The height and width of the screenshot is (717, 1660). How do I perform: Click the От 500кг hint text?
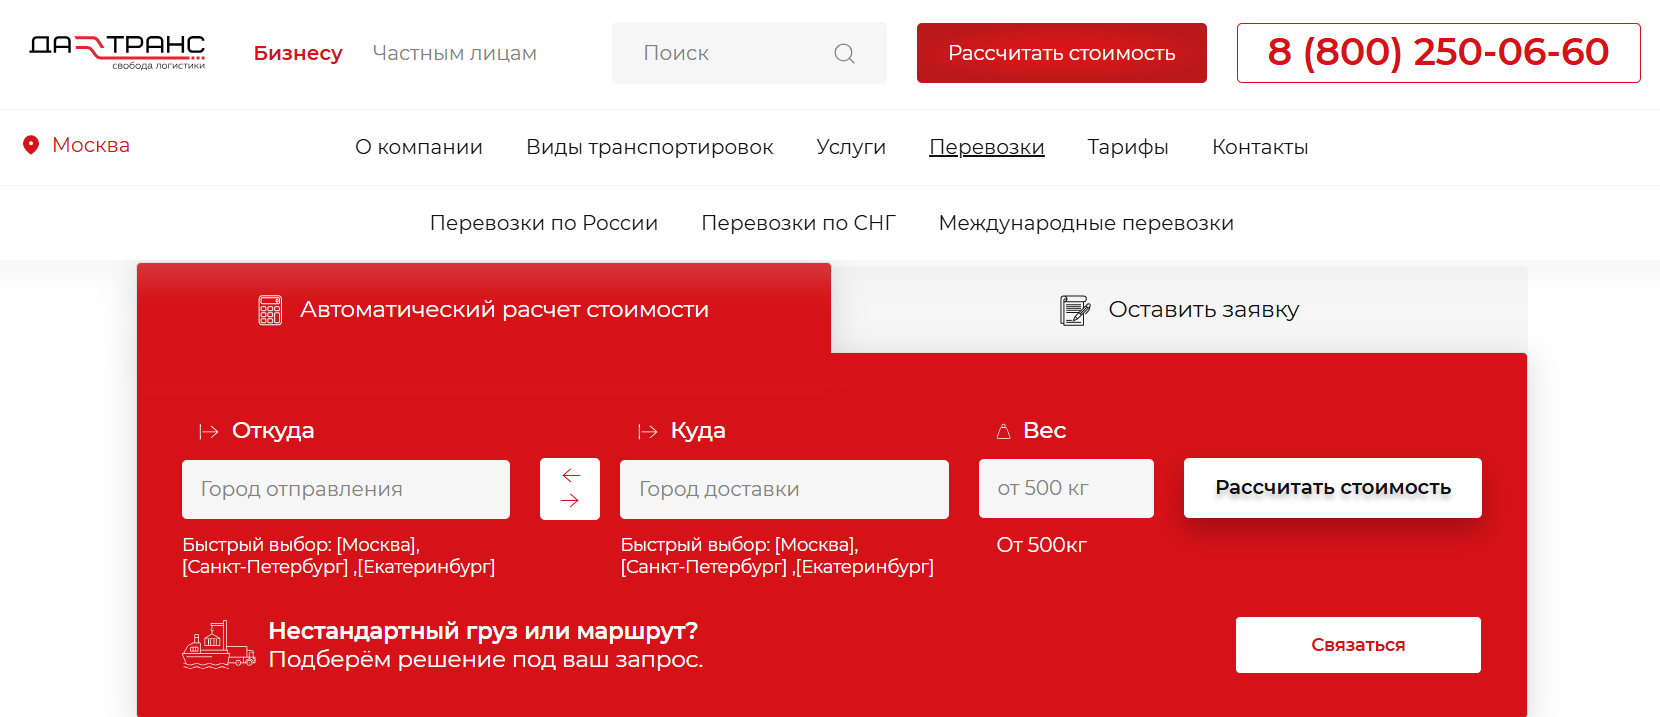click(1041, 545)
